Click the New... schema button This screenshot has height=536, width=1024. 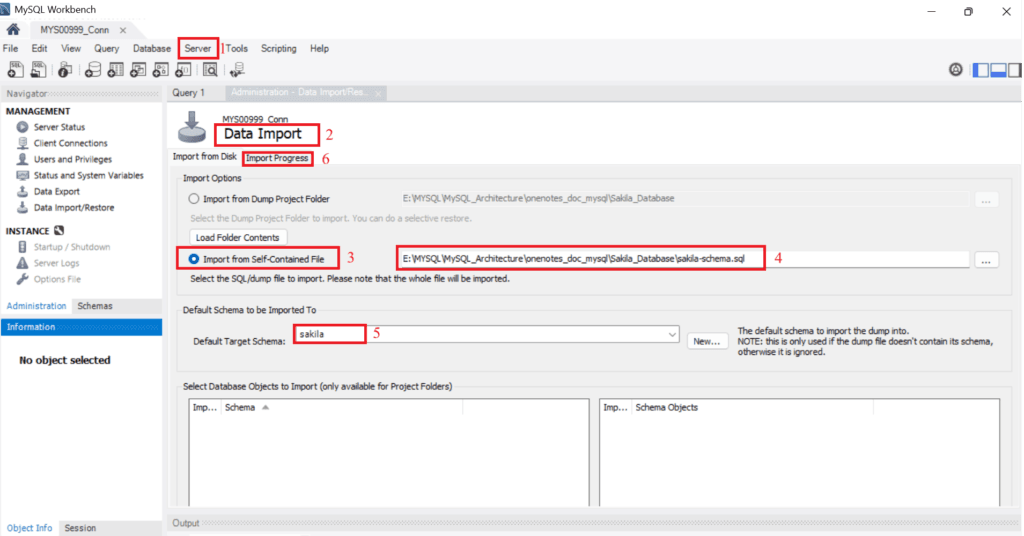pyautogui.click(x=707, y=341)
